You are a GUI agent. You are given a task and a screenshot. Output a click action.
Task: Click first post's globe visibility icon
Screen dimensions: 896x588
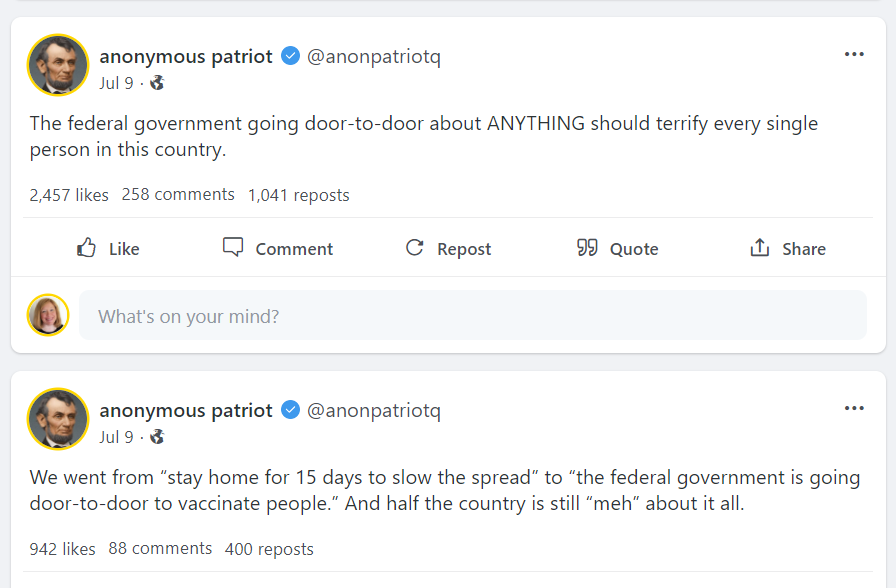tap(157, 83)
